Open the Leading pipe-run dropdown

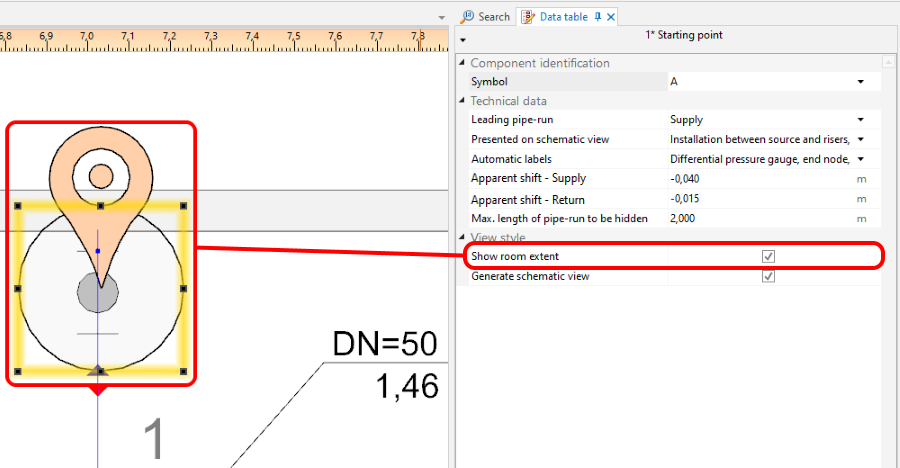pyautogui.click(x=860, y=120)
